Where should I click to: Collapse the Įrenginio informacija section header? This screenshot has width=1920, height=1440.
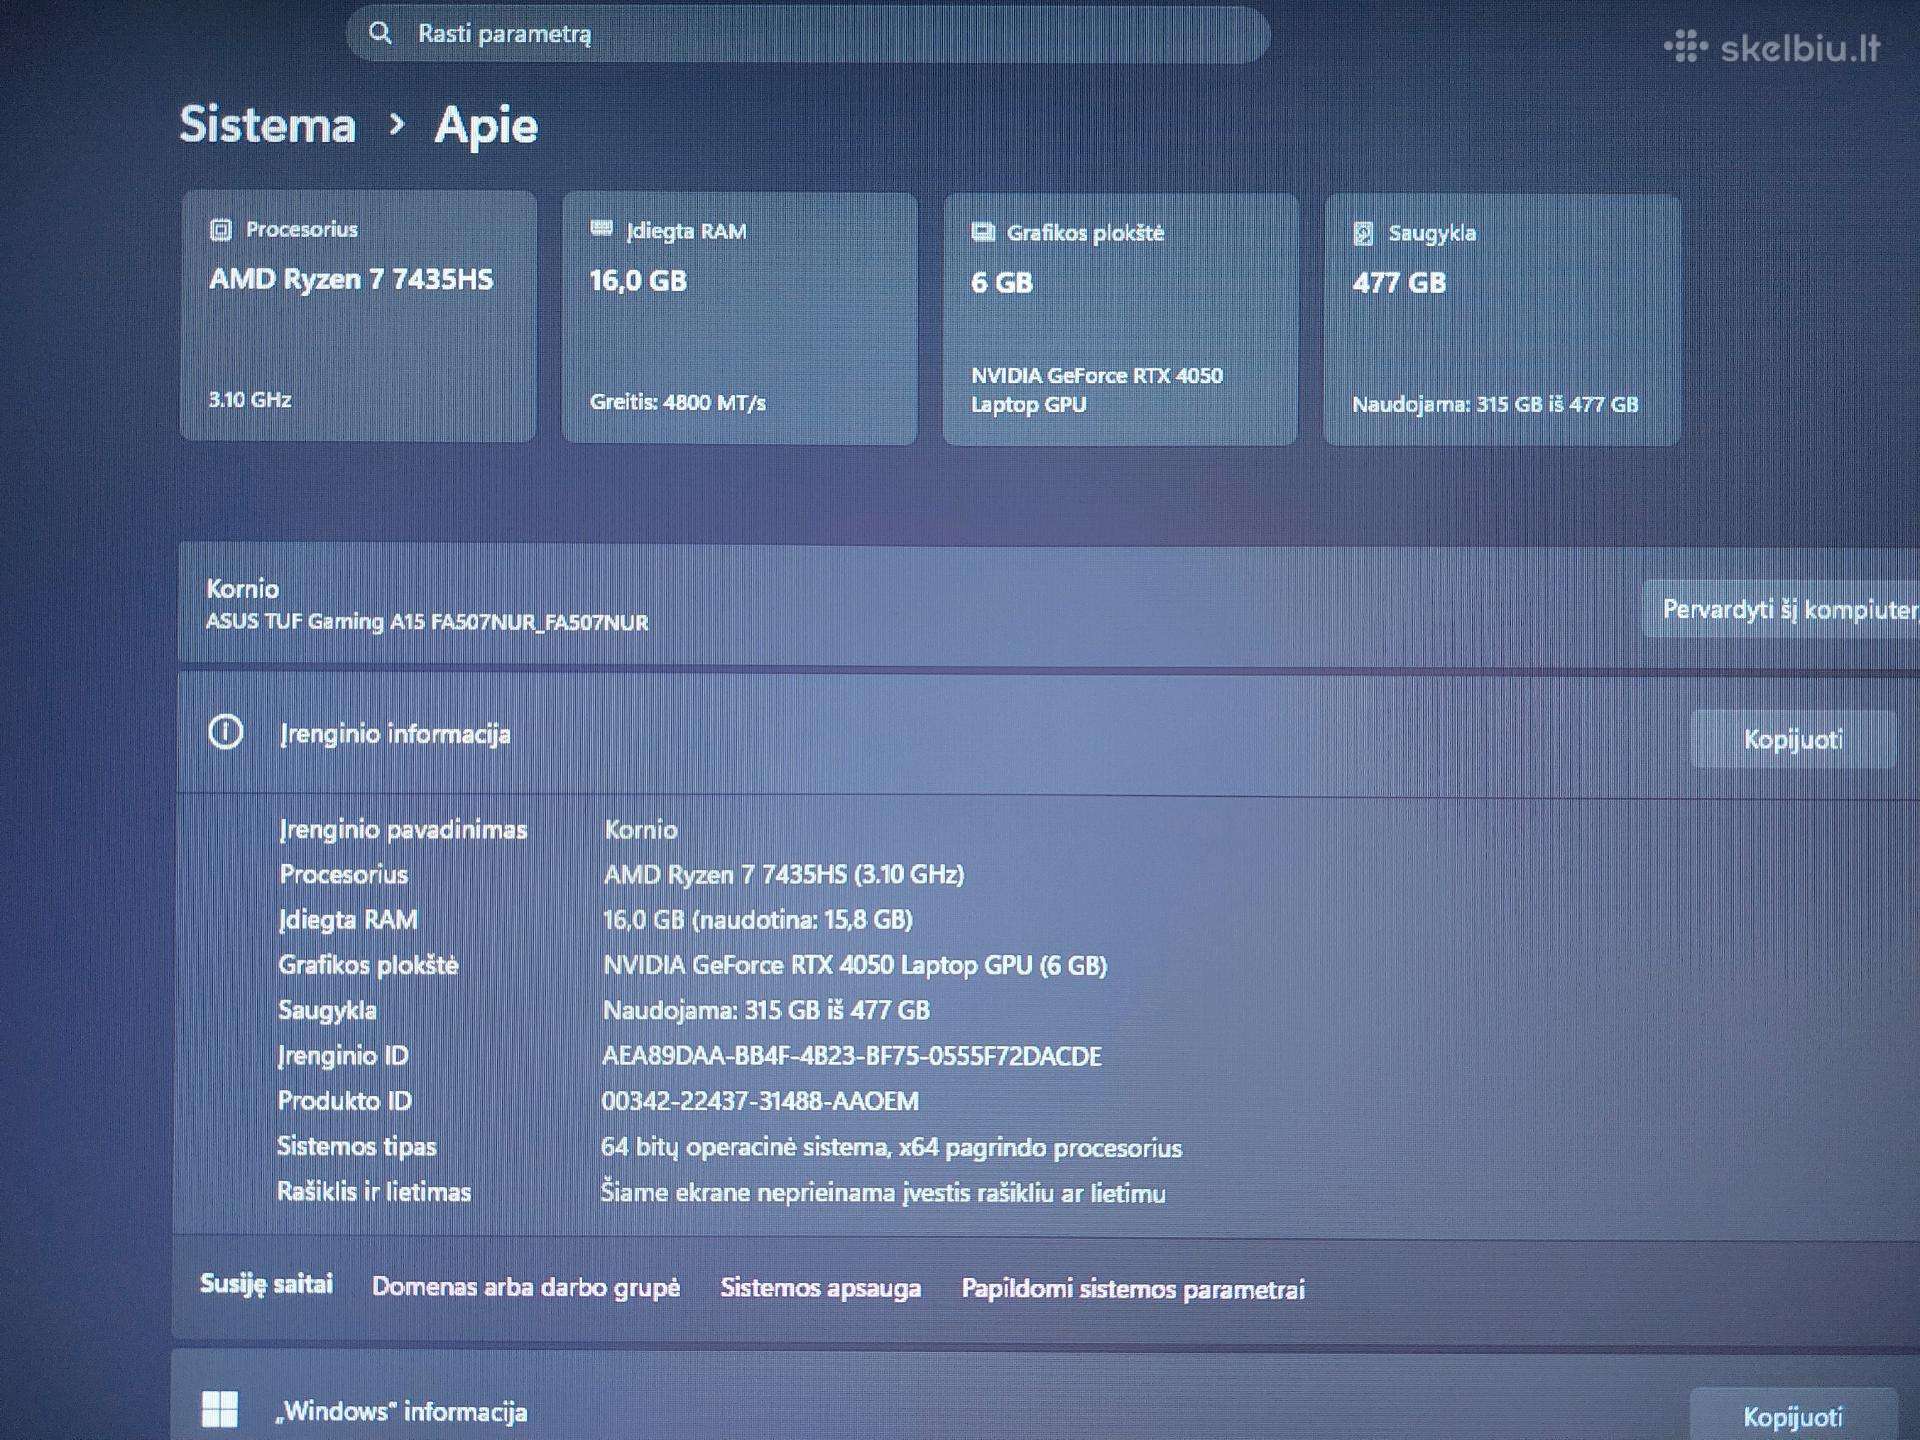click(1048, 735)
